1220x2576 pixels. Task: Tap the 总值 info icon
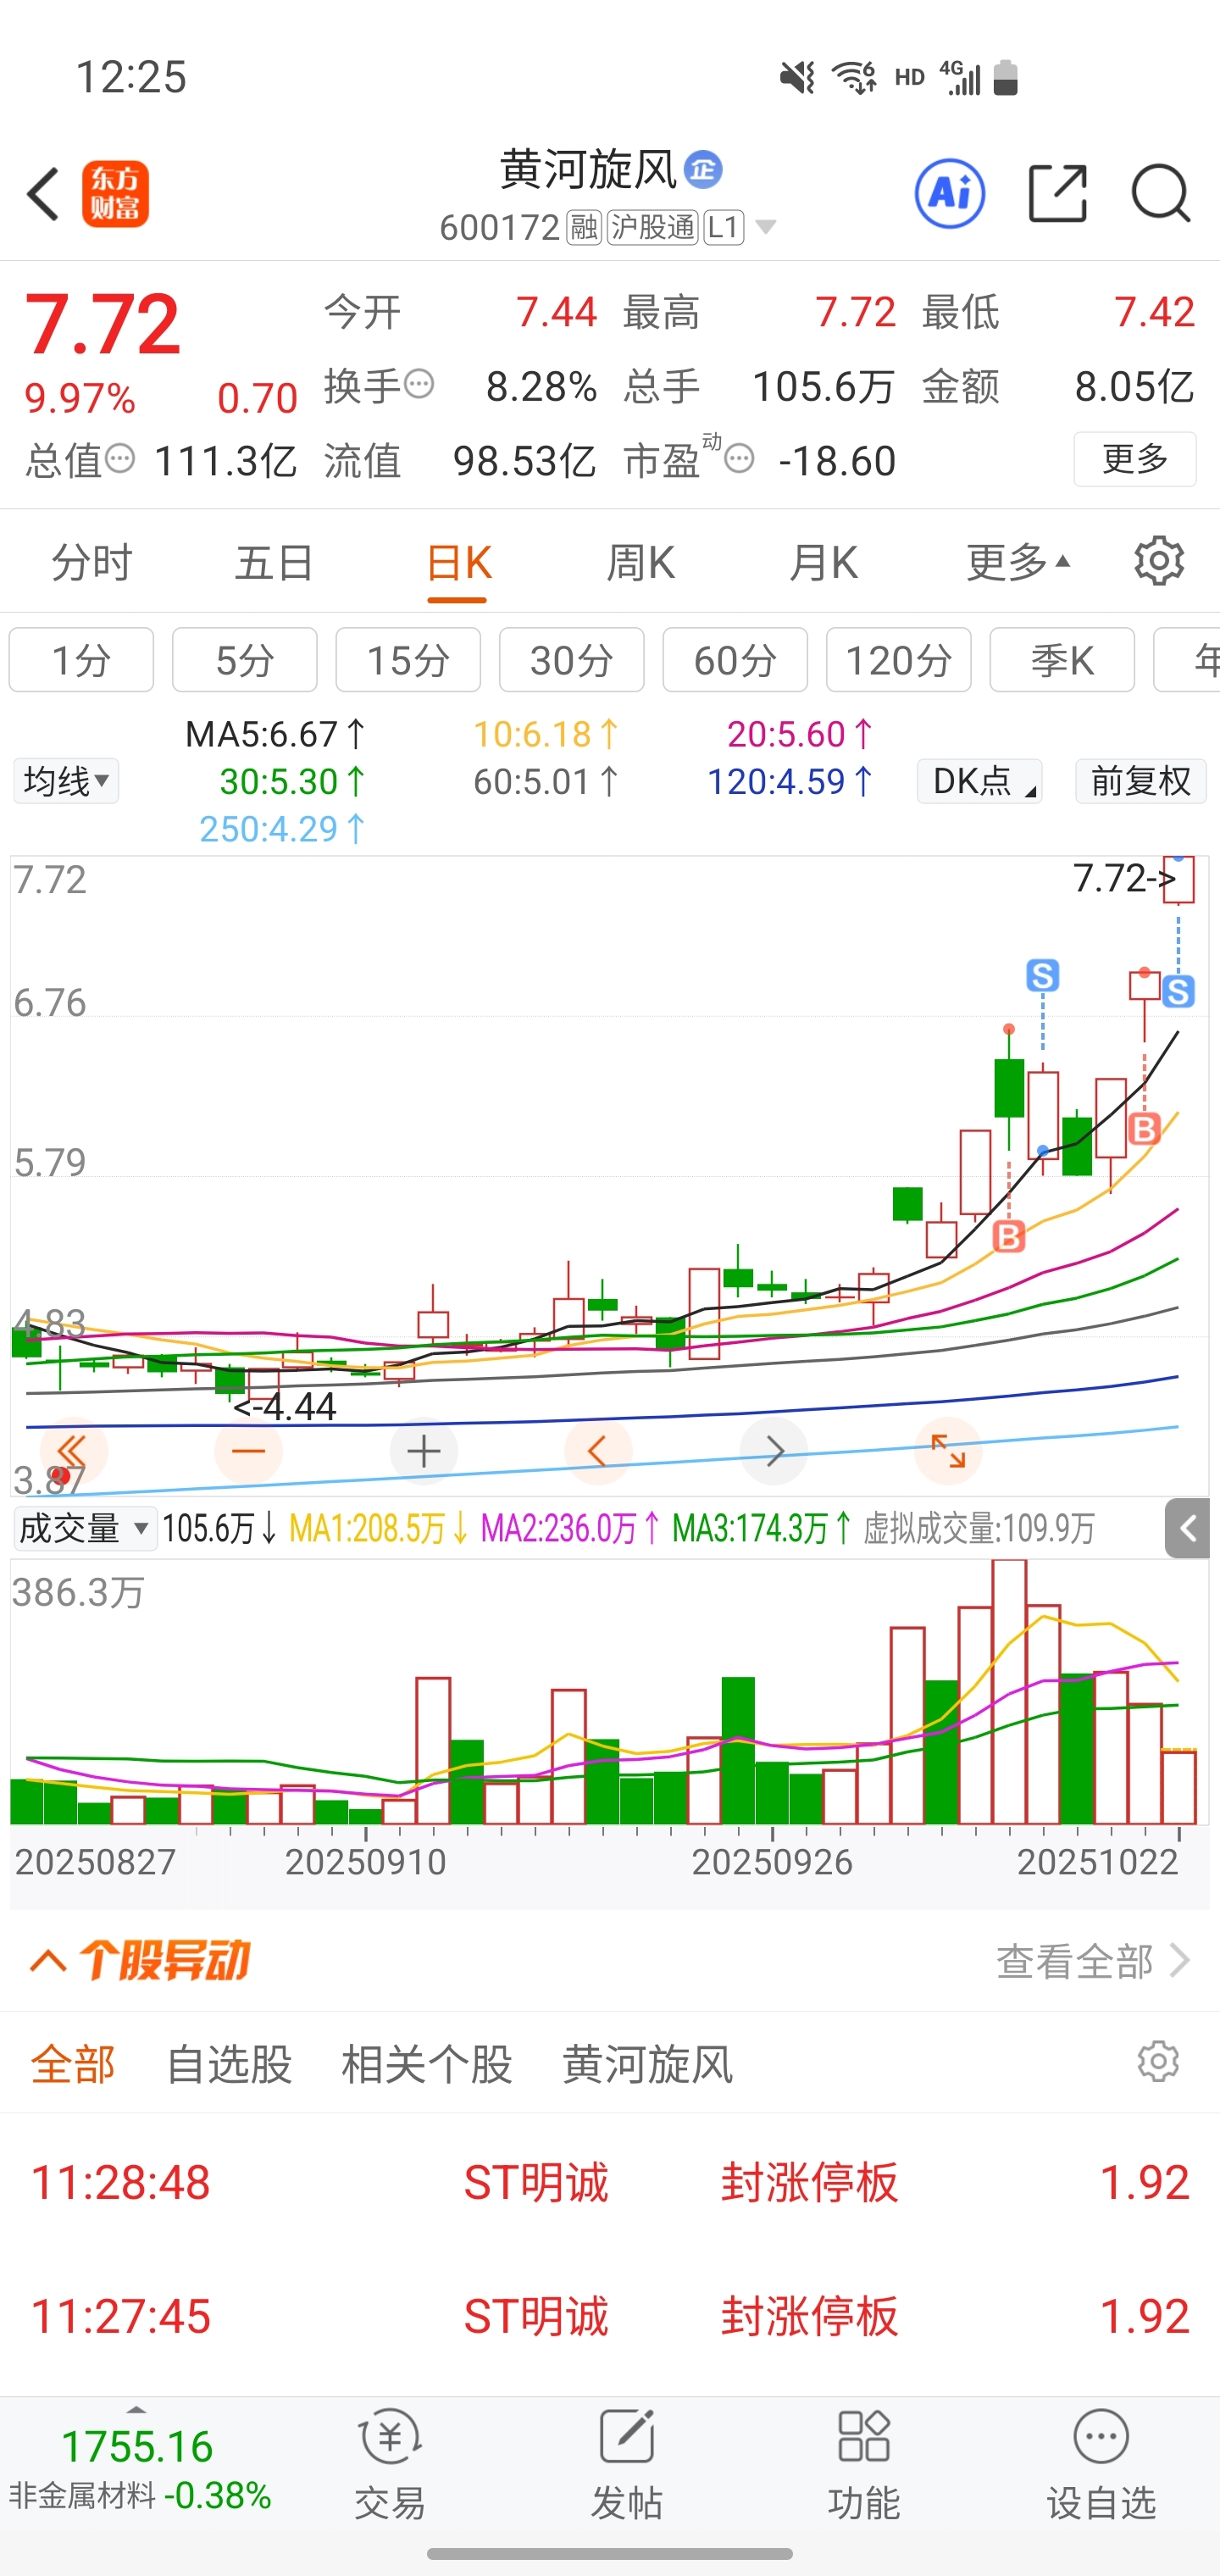pos(119,459)
